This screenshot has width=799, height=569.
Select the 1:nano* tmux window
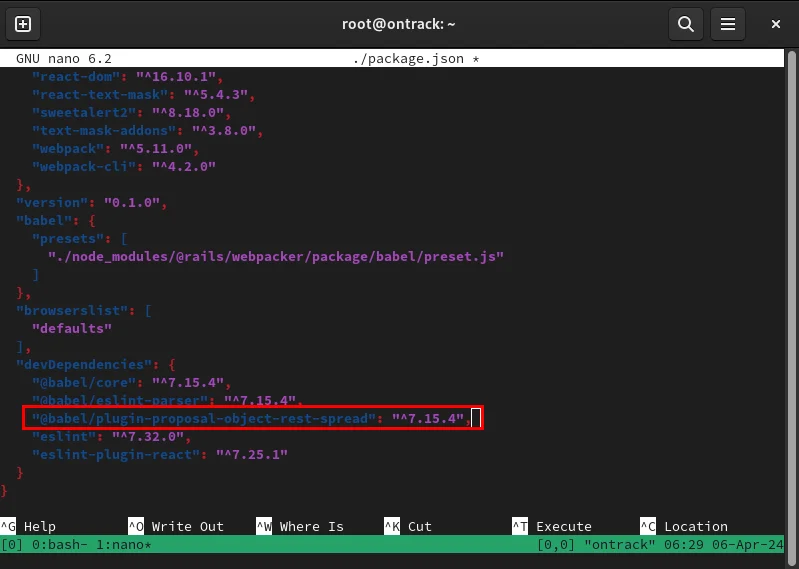point(124,545)
